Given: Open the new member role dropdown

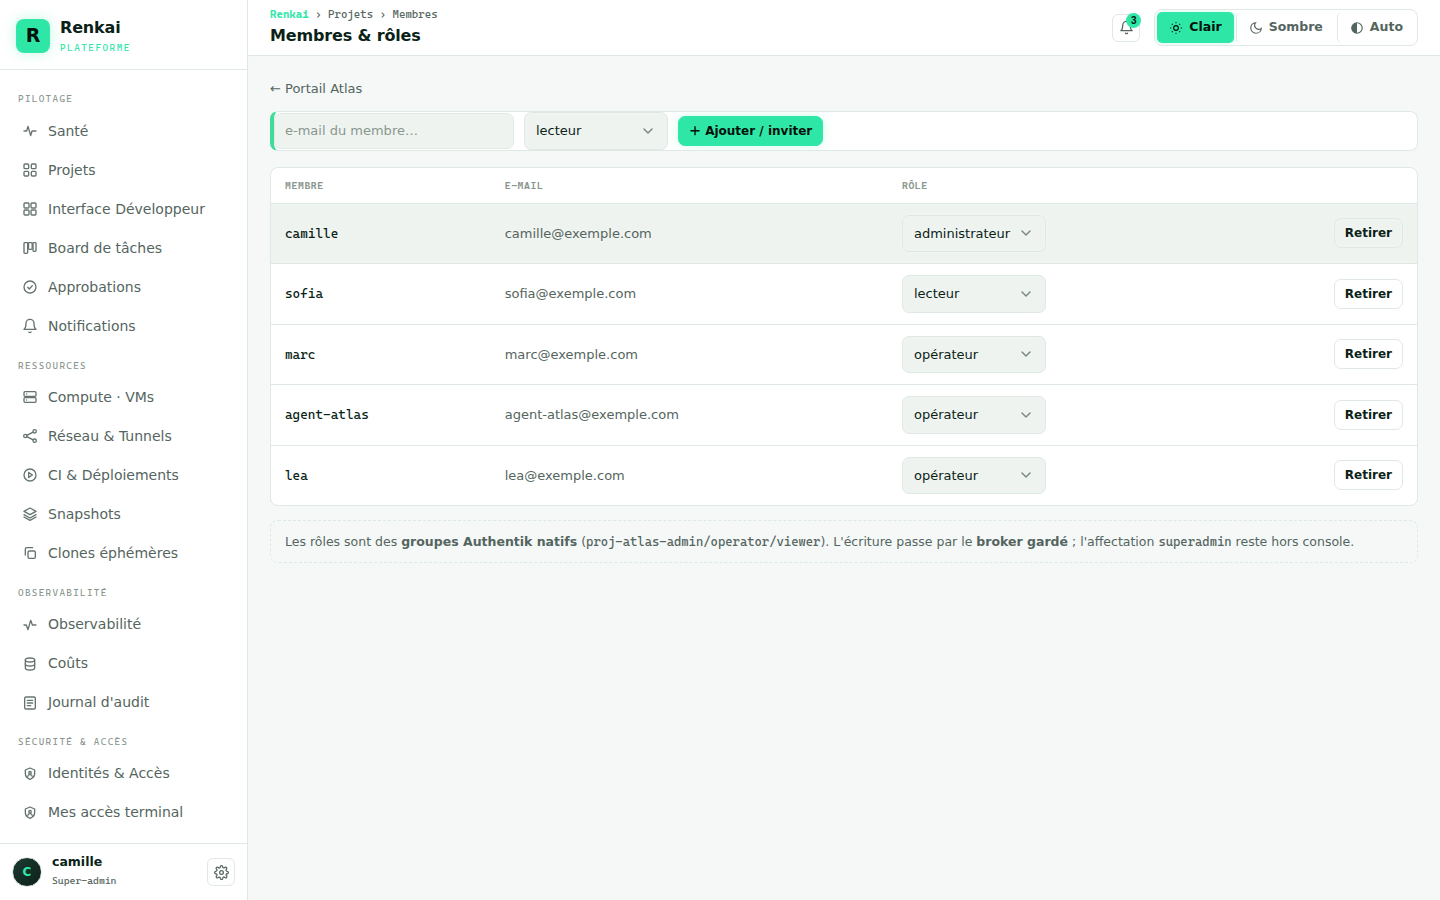Looking at the screenshot, I should pyautogui.click(x=595, y=131).
